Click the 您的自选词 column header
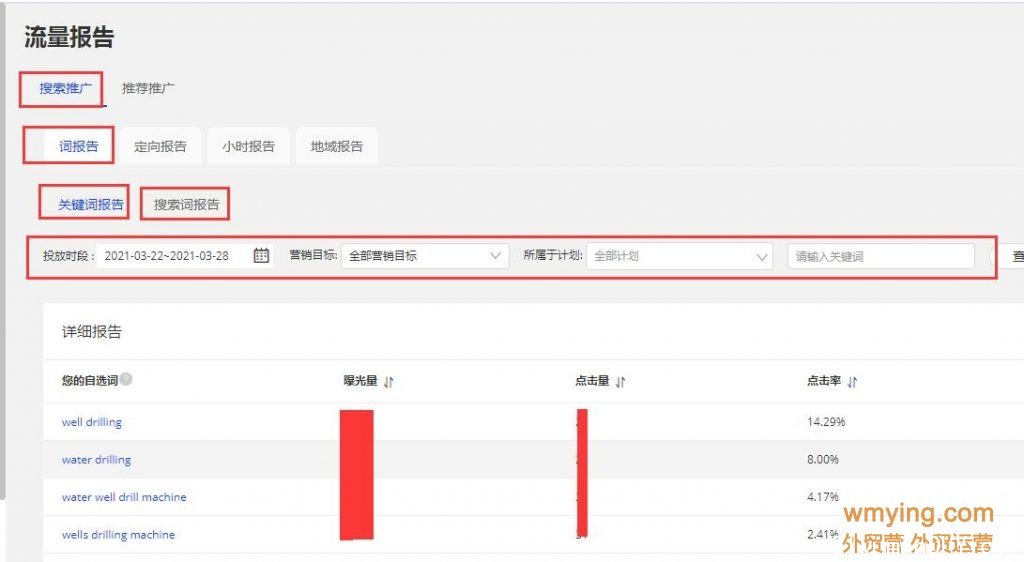 [x=89, y=380]
